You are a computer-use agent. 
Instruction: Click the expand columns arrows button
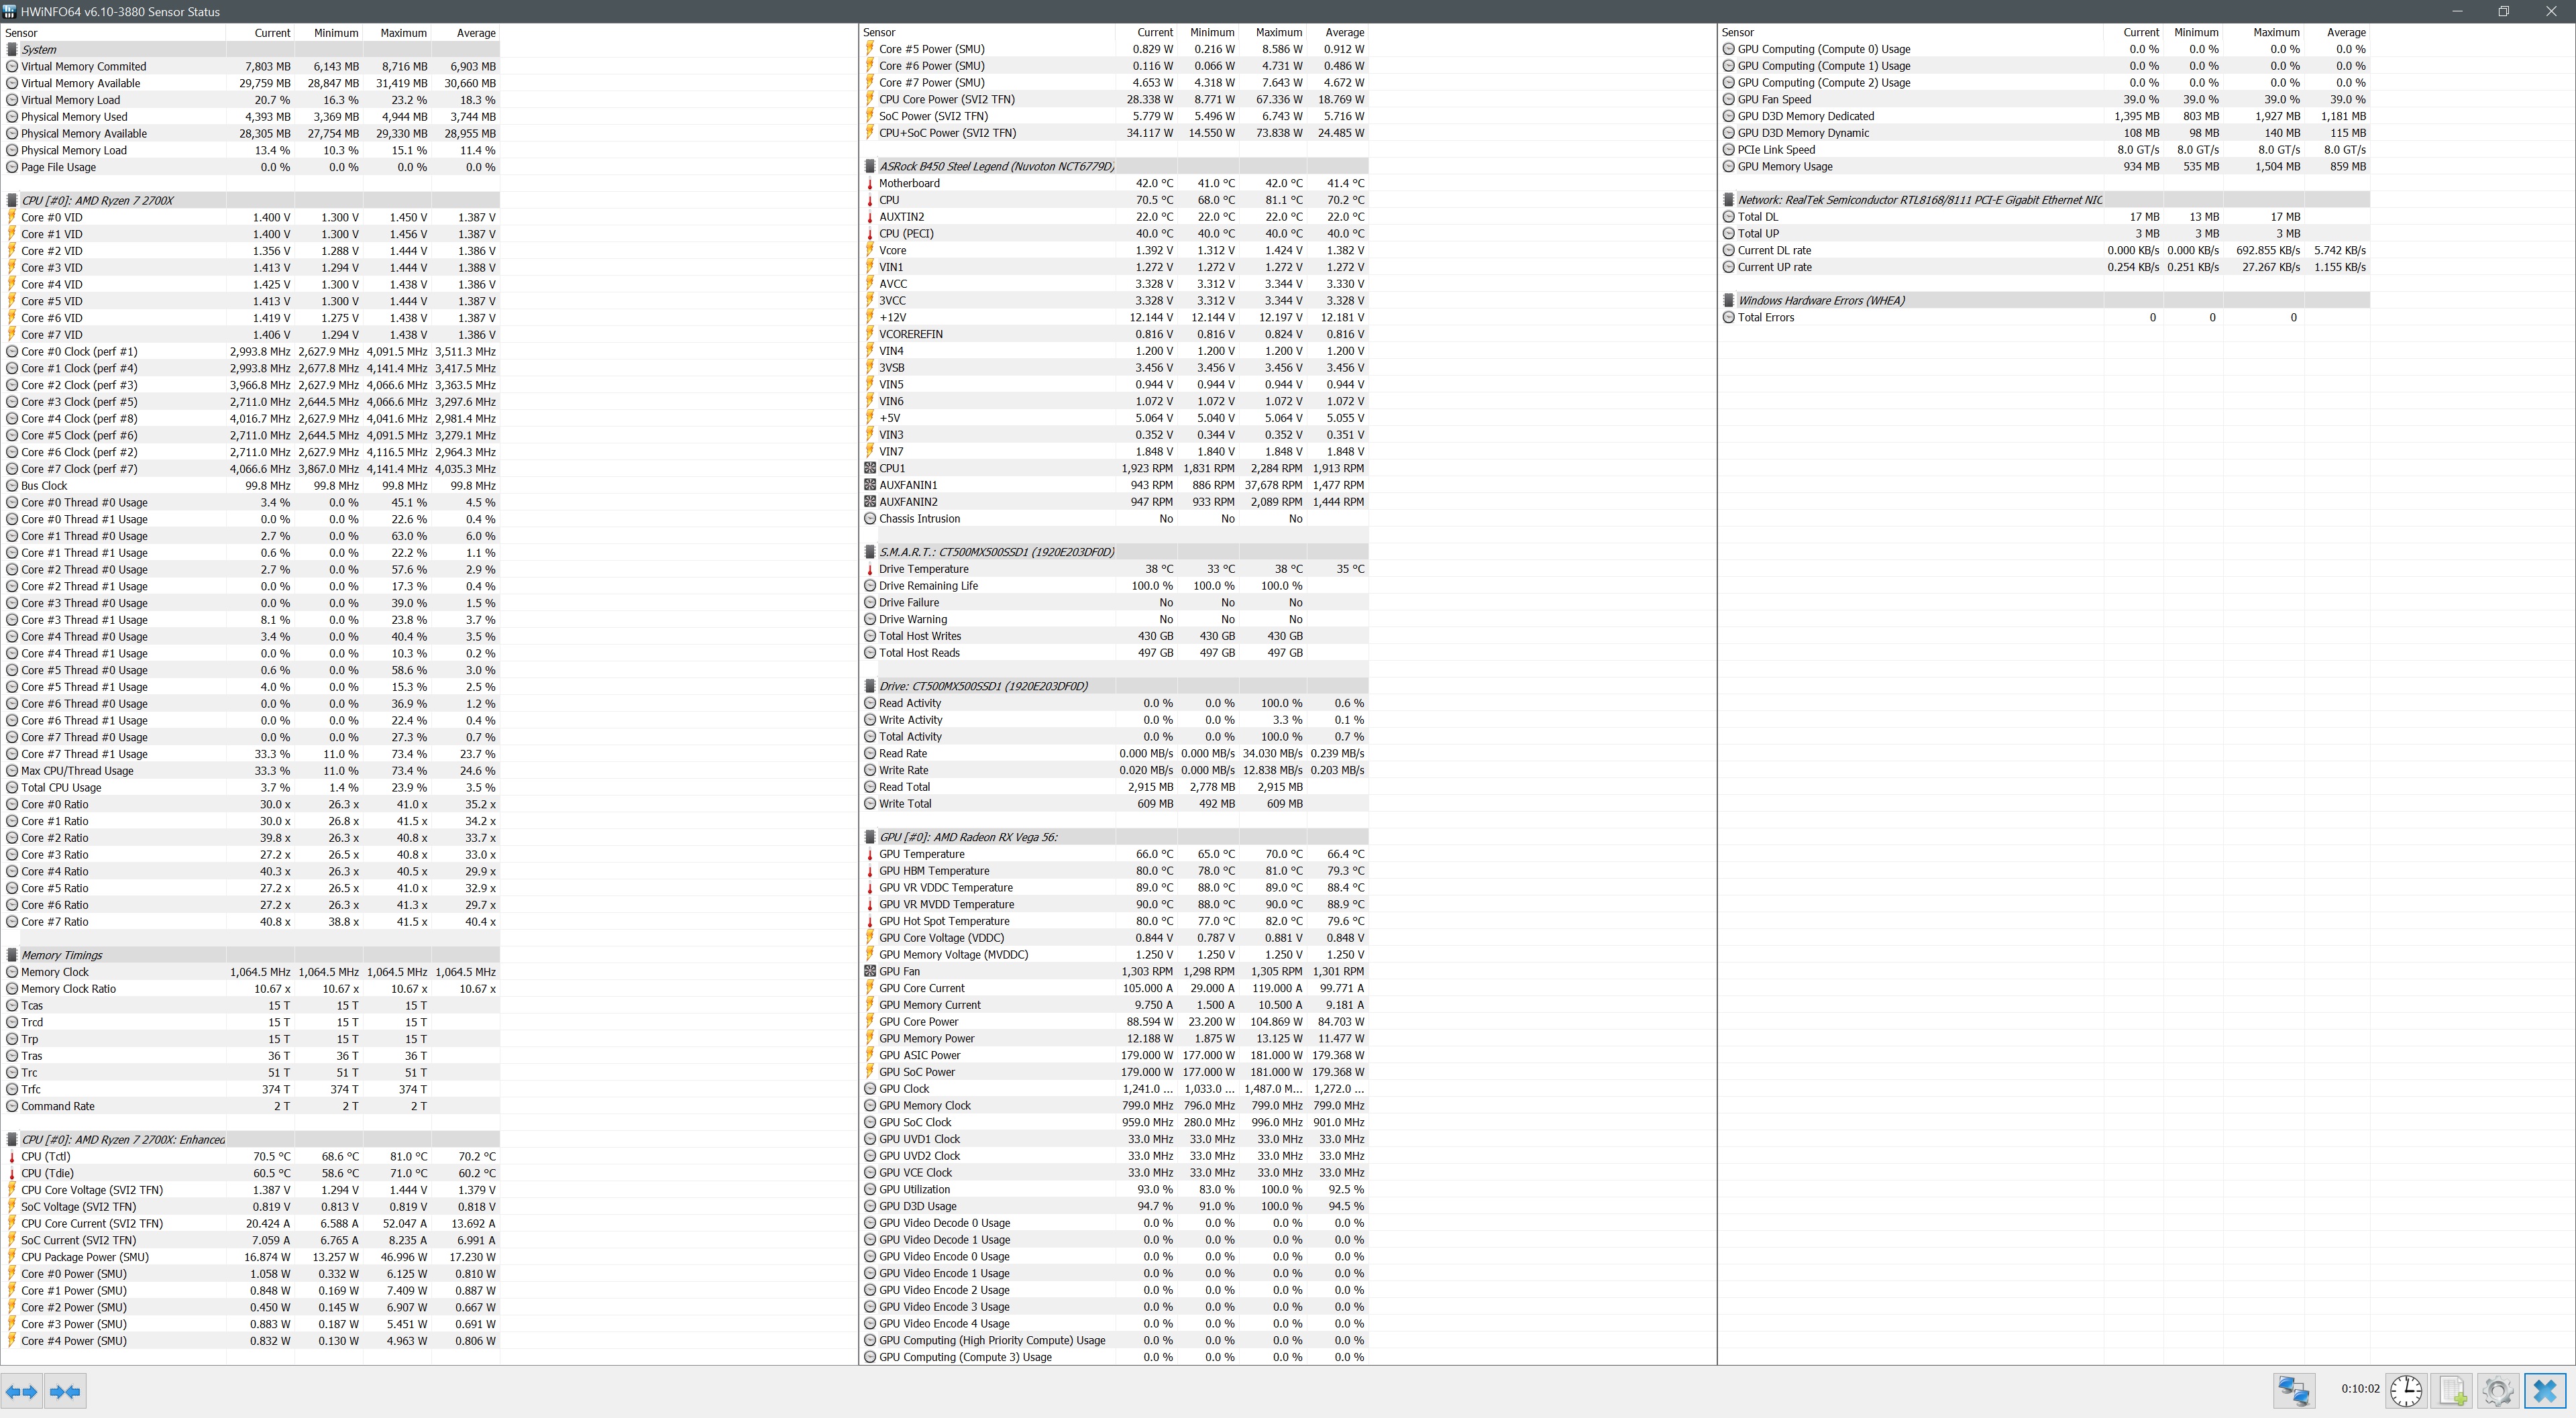21,1391
